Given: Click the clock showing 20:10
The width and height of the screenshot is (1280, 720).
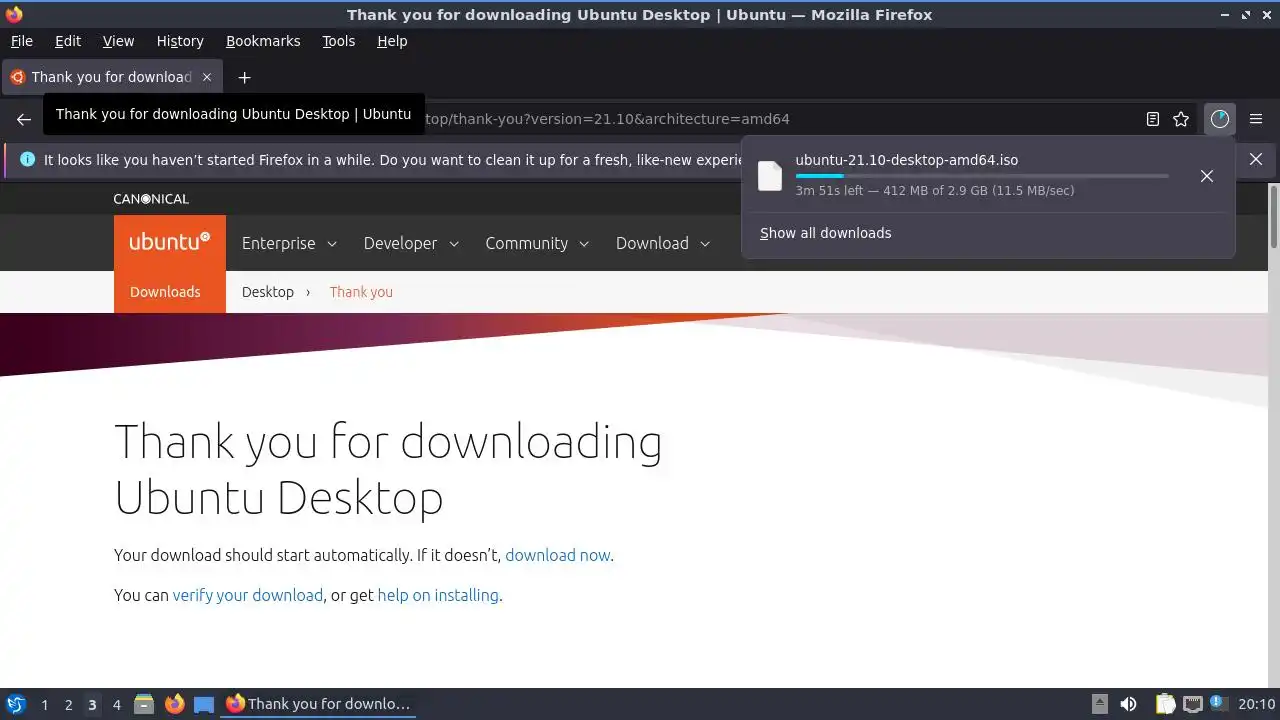Looking at the screenshot, I should [1256, 704].
